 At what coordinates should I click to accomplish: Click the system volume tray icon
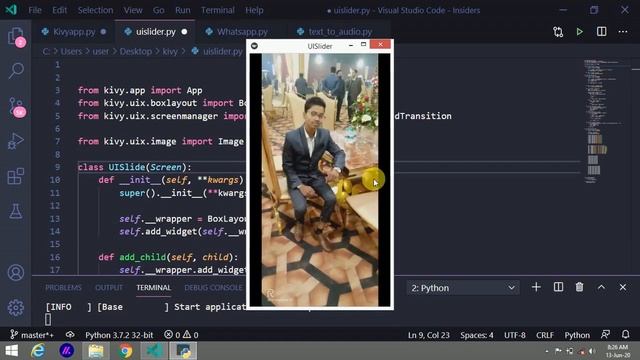click(x=592, y=351)
